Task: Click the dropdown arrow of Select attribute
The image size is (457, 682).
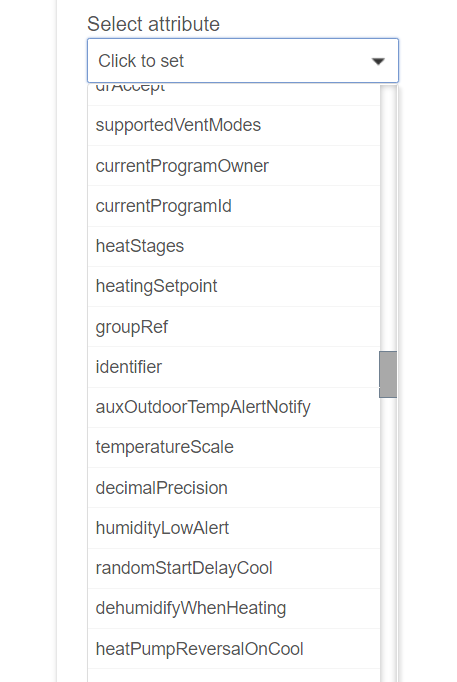Action: 378,61
